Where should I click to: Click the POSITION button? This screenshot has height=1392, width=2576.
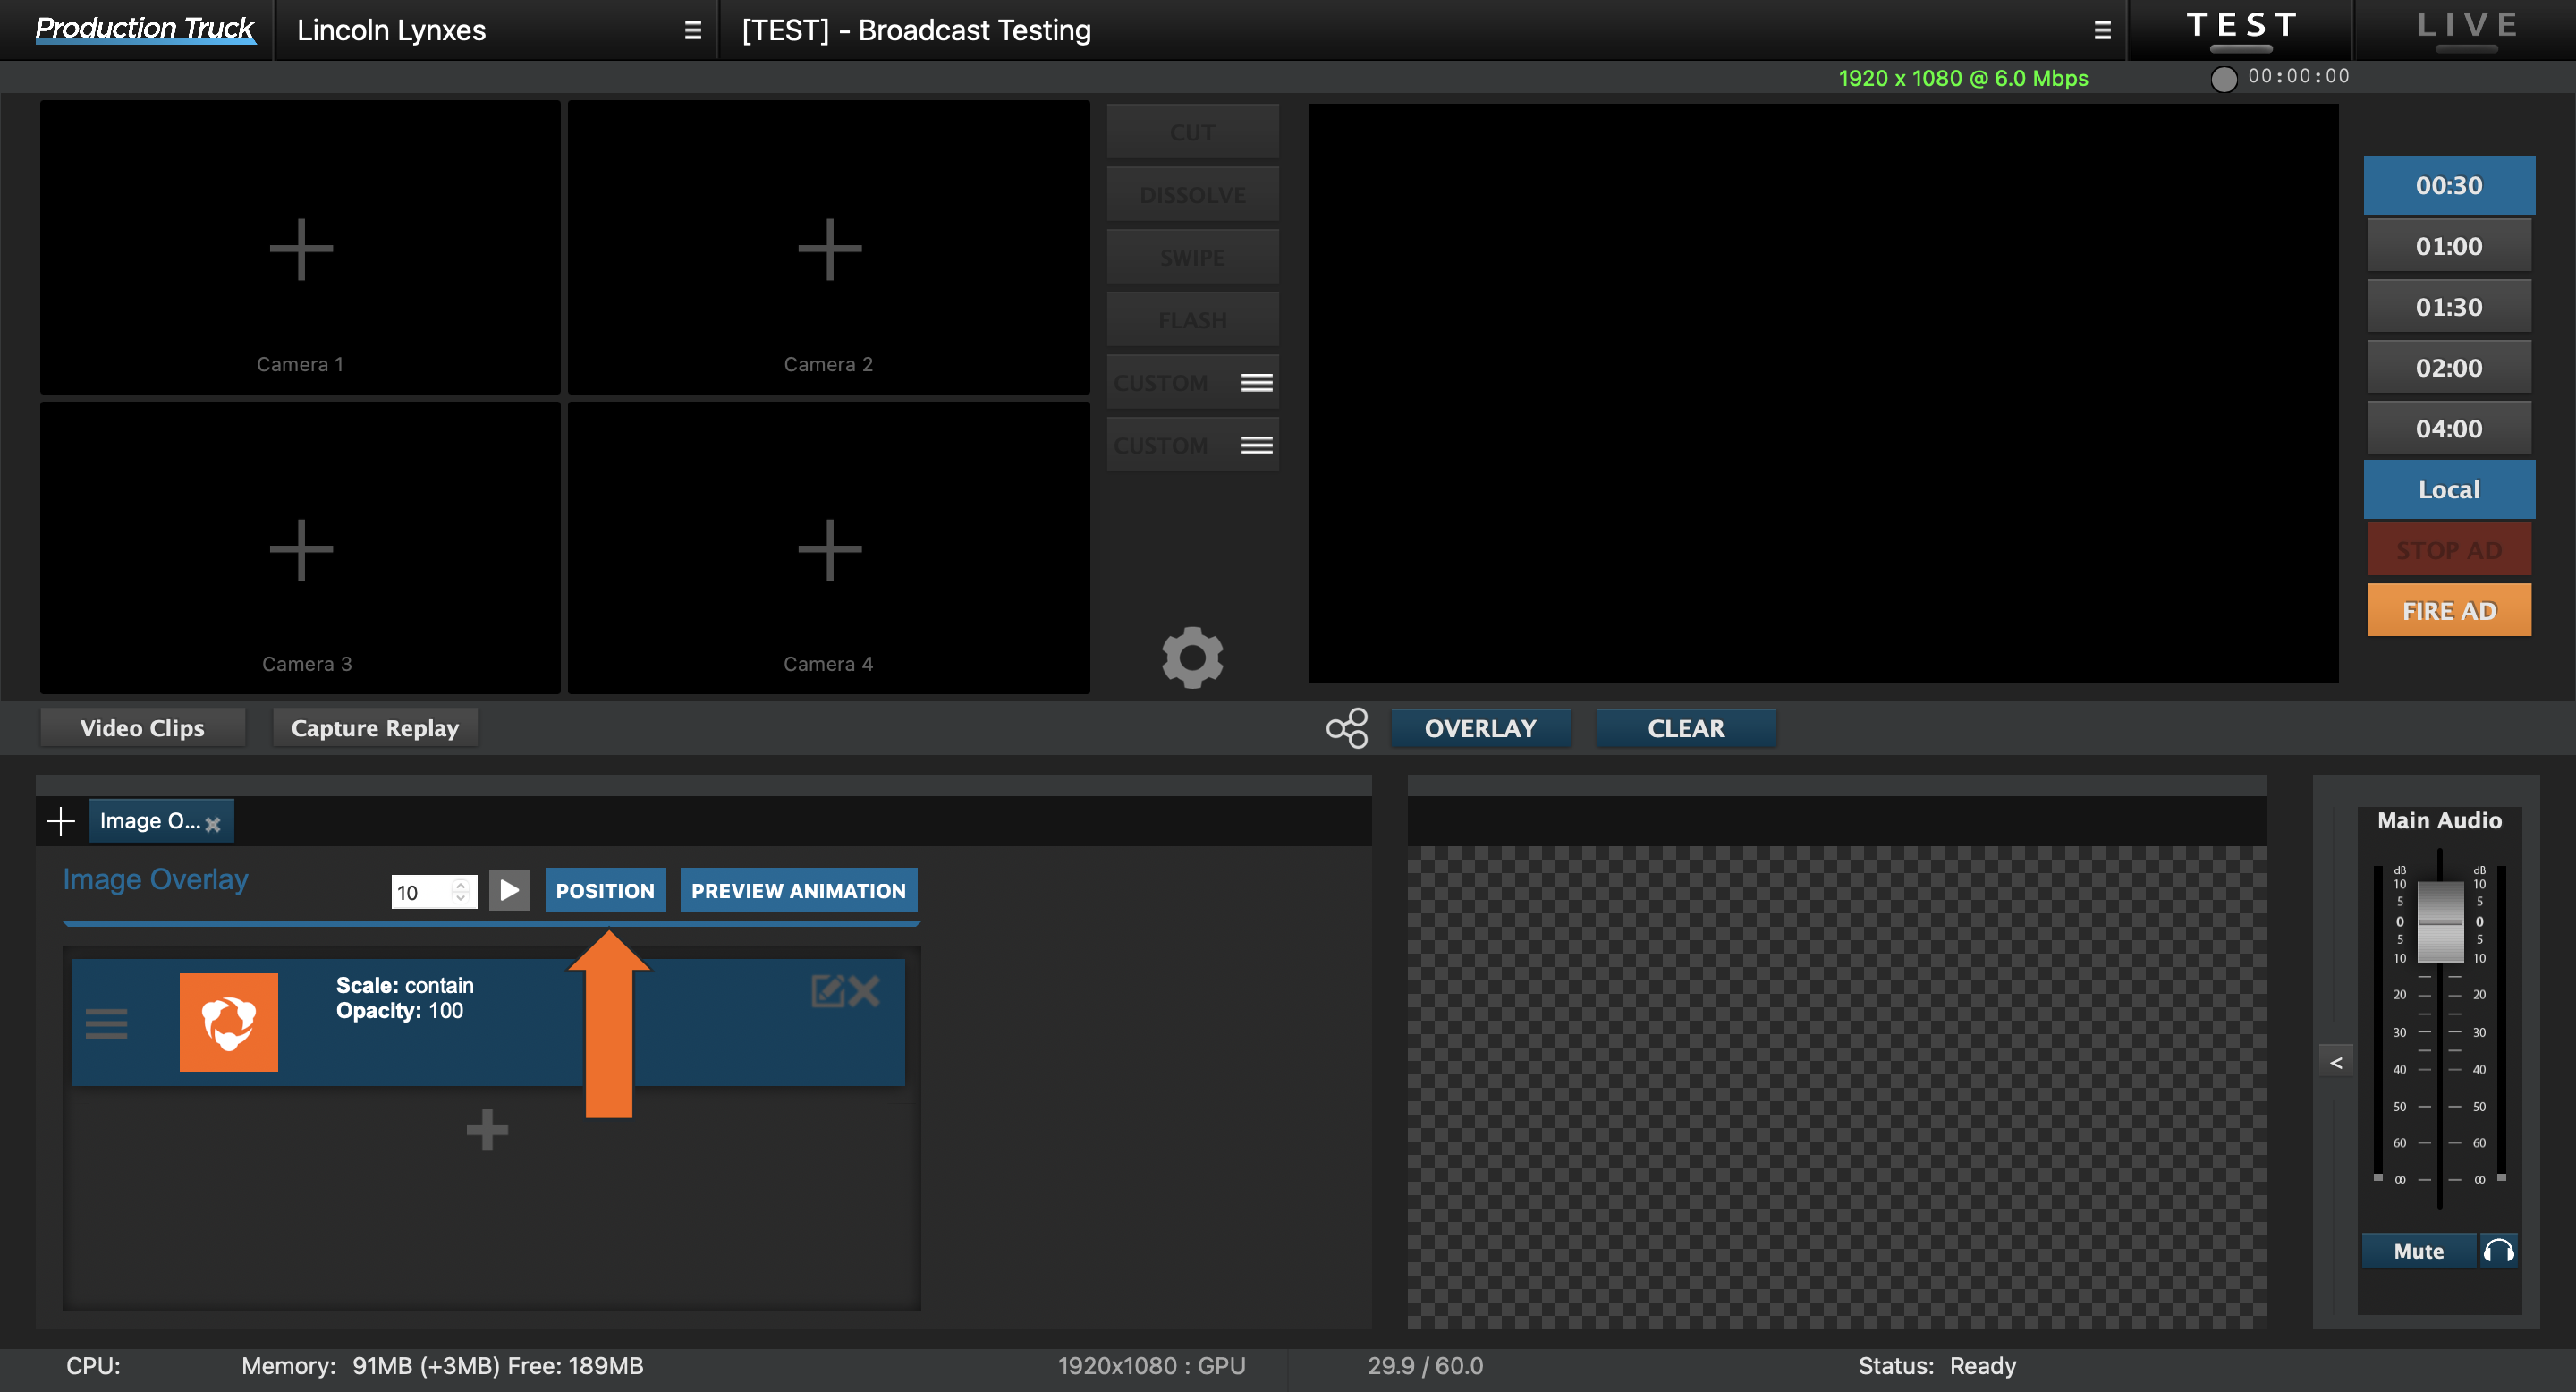[605, 890]
